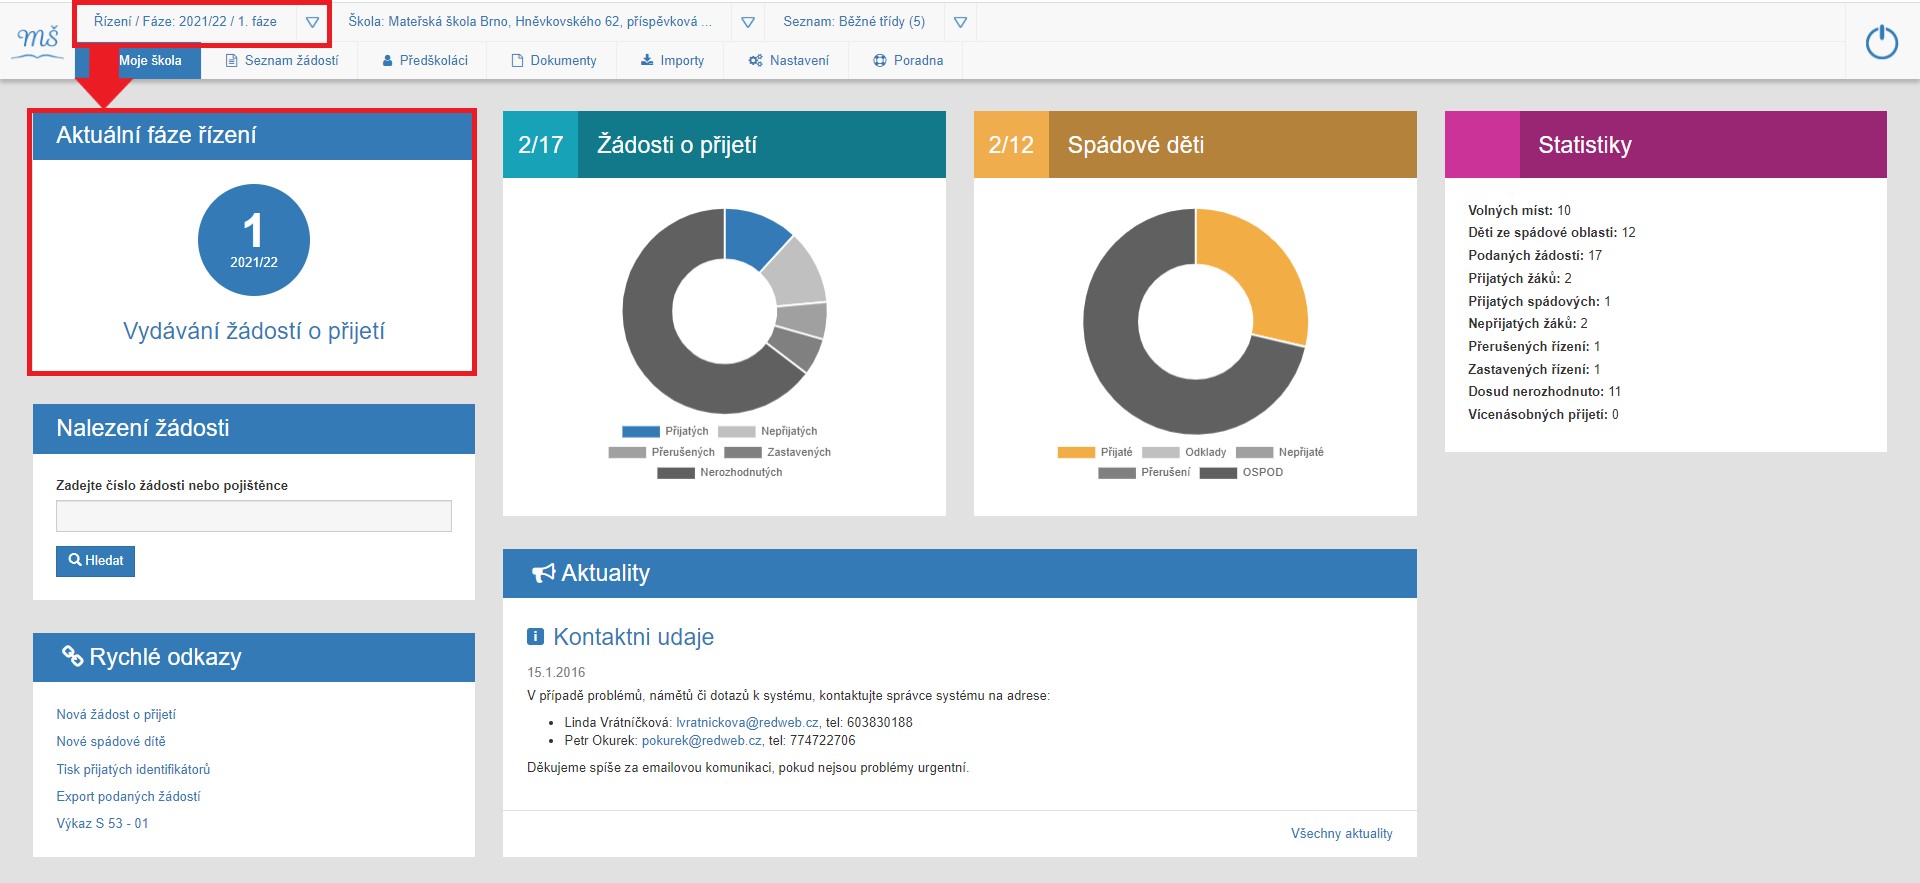
Task: Expand the Řízení / Fáze dropdown arrow
Action: [312, 22]
